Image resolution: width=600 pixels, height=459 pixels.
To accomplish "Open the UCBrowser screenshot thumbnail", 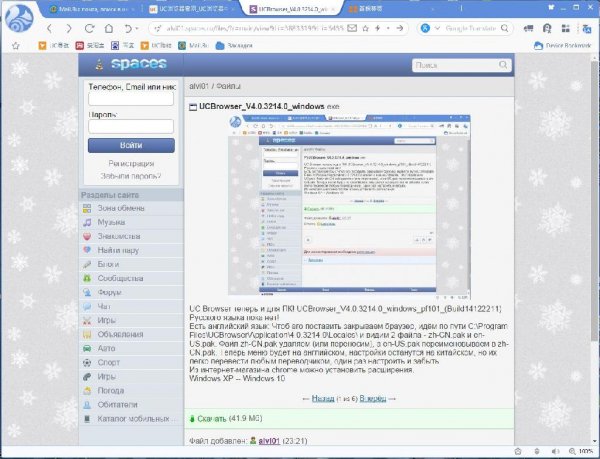I will point(349,207).
